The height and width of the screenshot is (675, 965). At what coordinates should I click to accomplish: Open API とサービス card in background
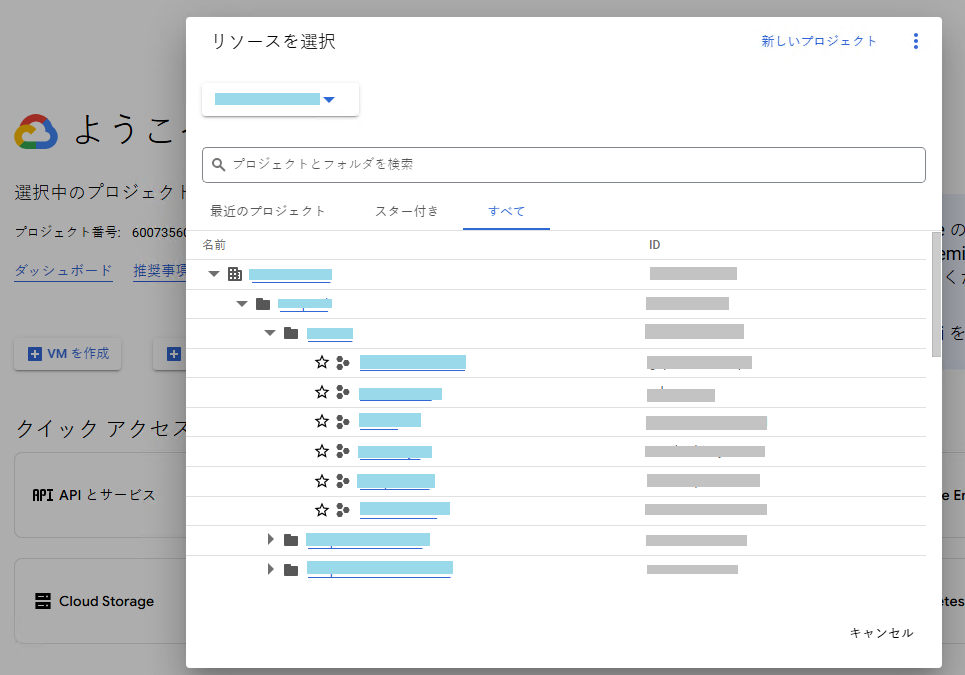pyautogui.click(x=100, y=495)
